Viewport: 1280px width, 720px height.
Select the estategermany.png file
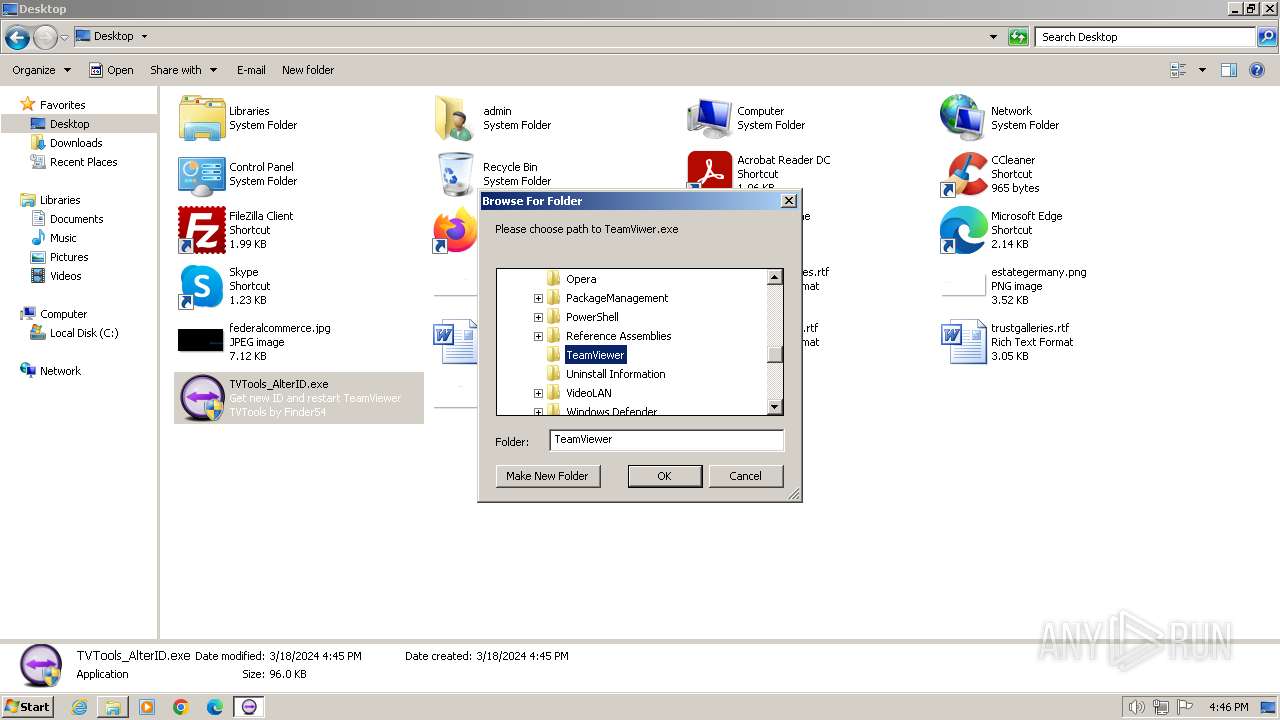[1038, 286]
